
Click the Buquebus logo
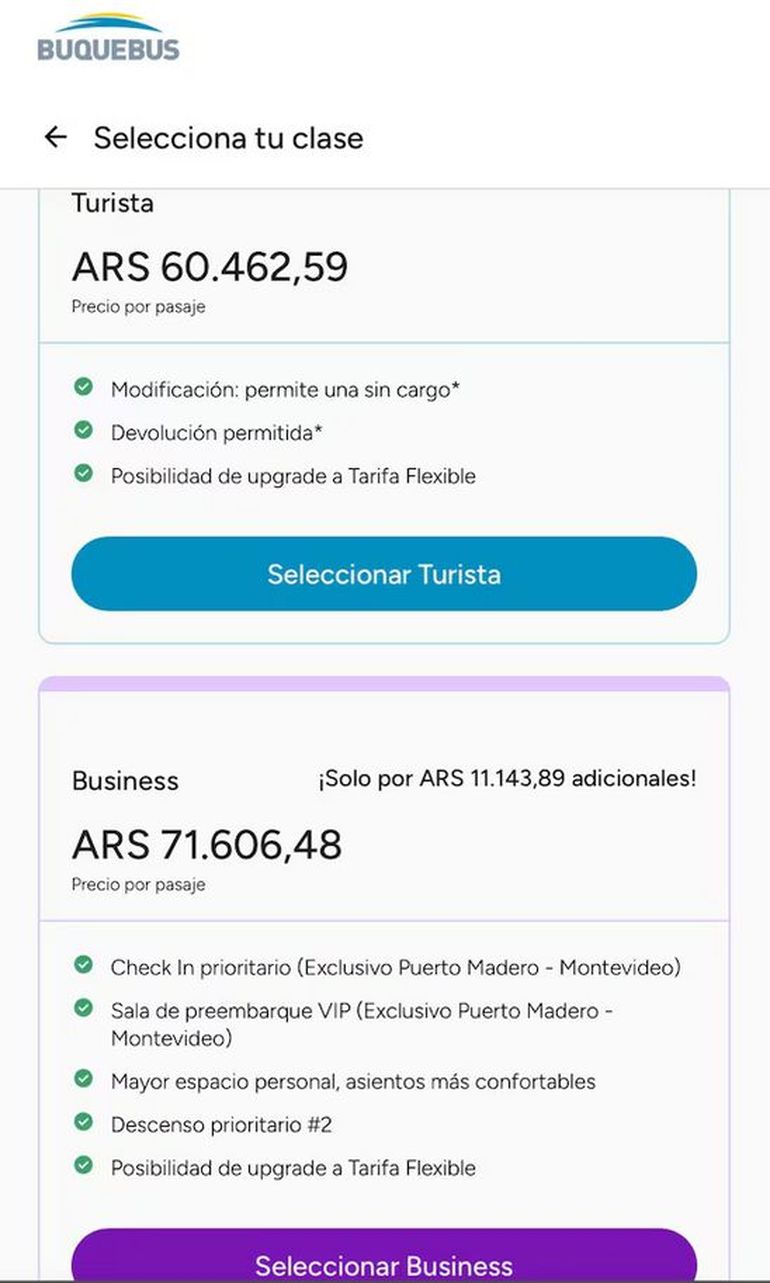[108, 38]
